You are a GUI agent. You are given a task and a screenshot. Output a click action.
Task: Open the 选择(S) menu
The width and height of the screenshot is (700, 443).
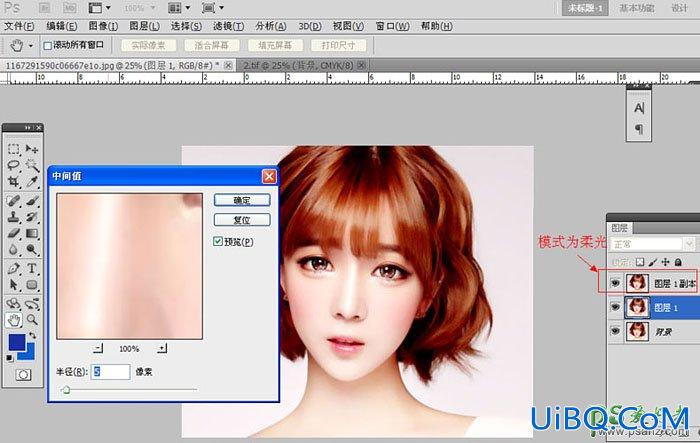tap(186, 26)
